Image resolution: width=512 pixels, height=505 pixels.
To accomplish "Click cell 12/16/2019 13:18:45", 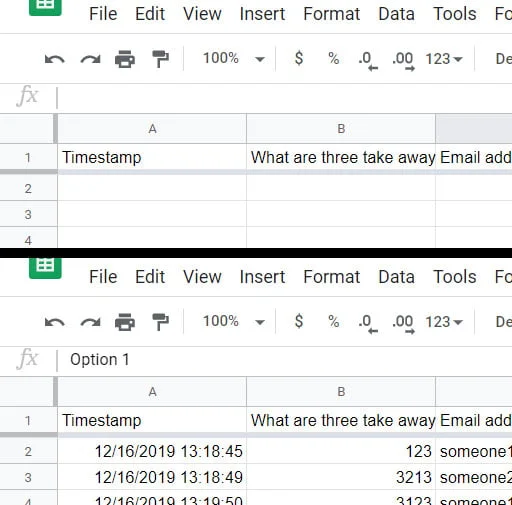I will tap(152, 451).
